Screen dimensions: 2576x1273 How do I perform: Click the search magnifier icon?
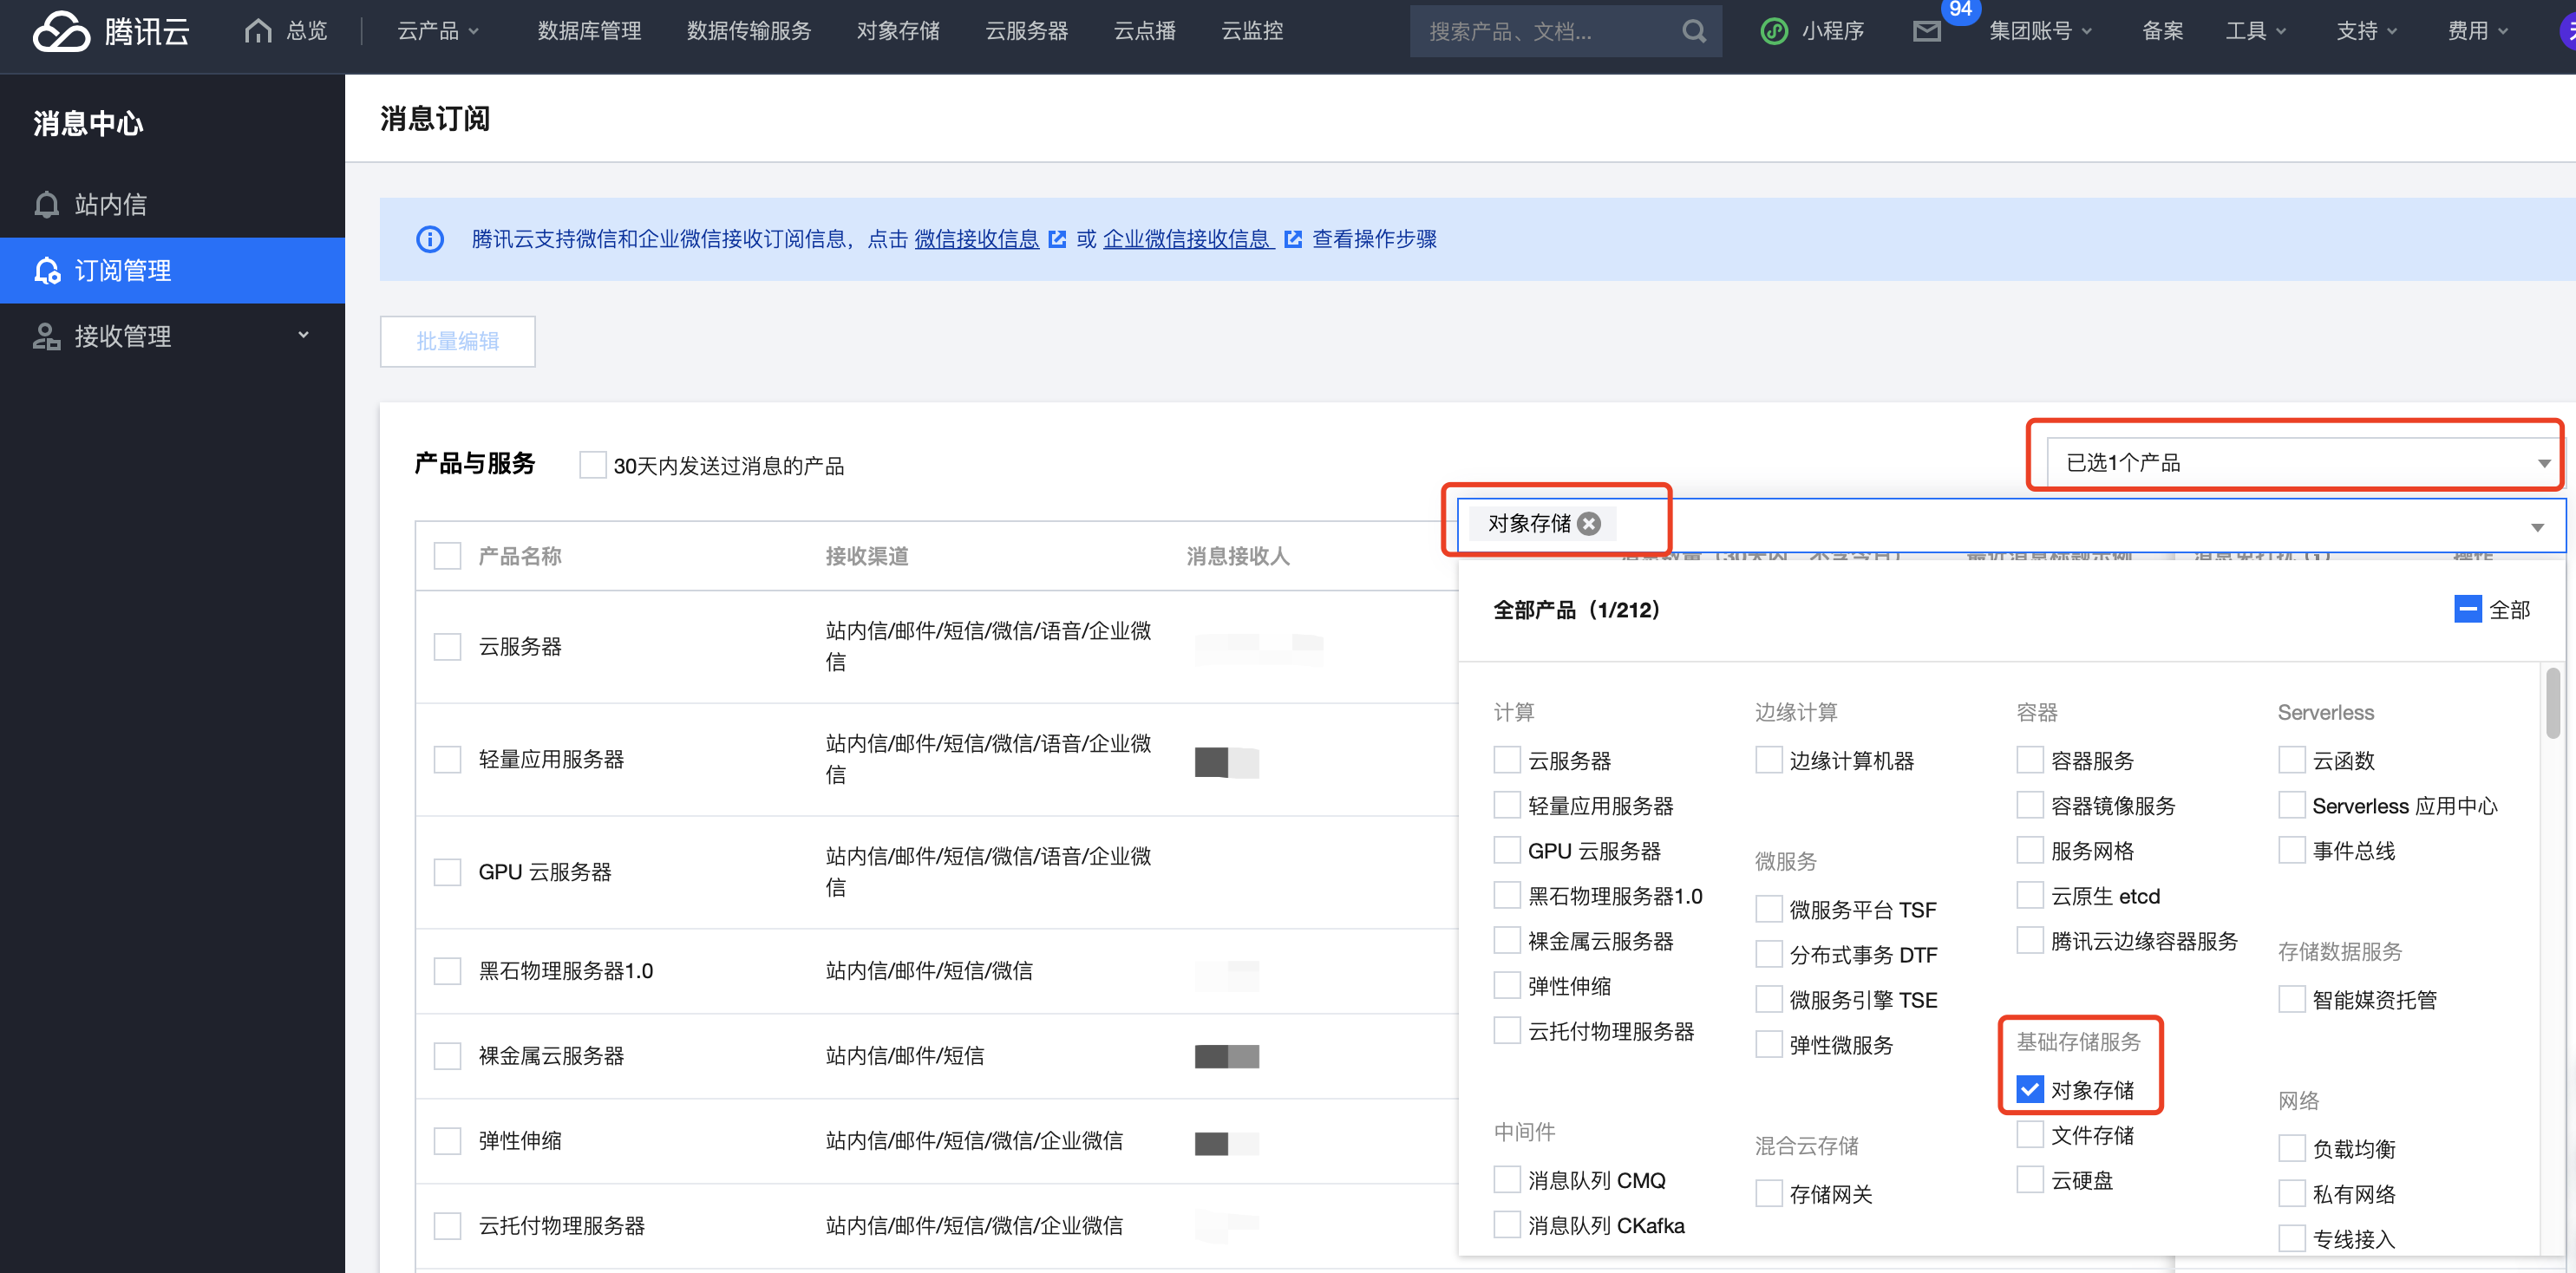(1693, 31)
